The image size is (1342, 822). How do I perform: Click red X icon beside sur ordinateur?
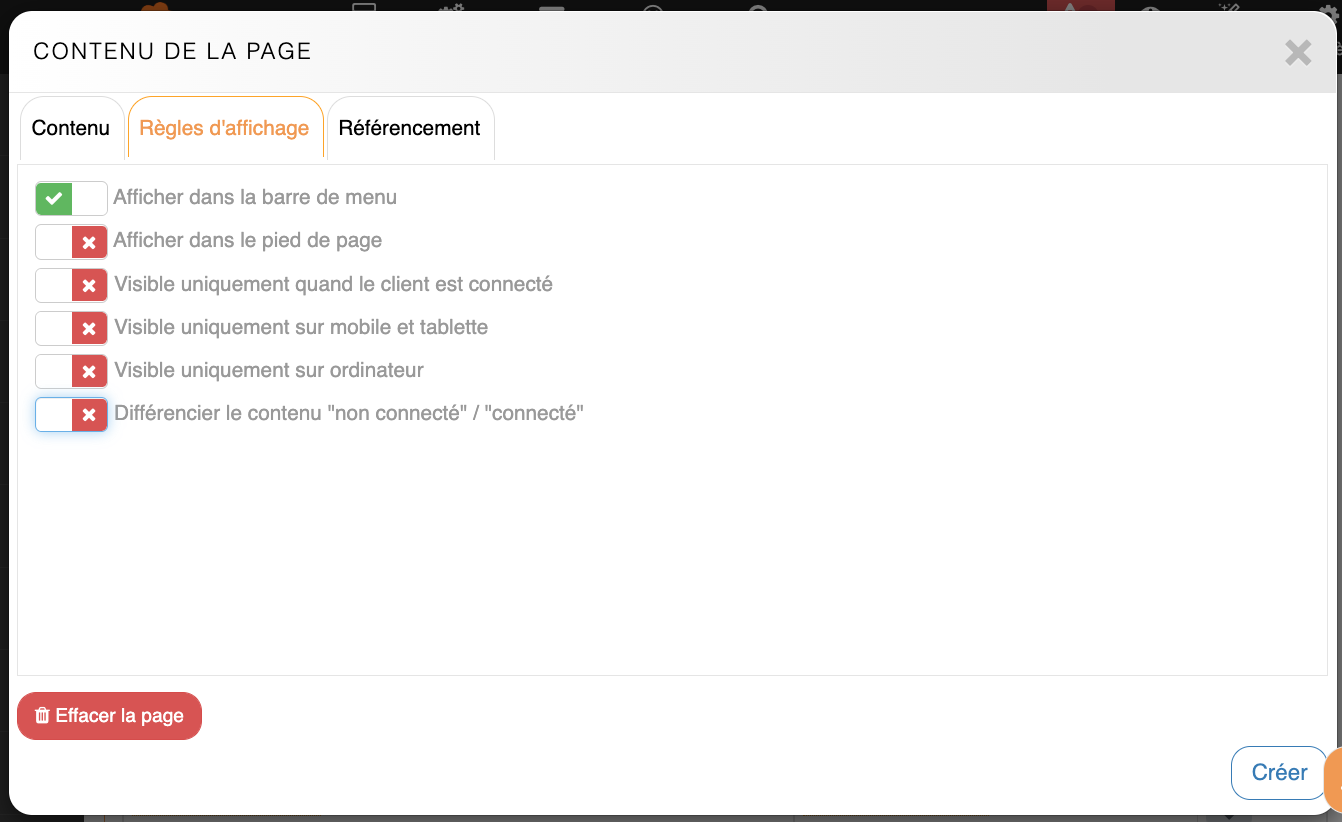(89, 371)
